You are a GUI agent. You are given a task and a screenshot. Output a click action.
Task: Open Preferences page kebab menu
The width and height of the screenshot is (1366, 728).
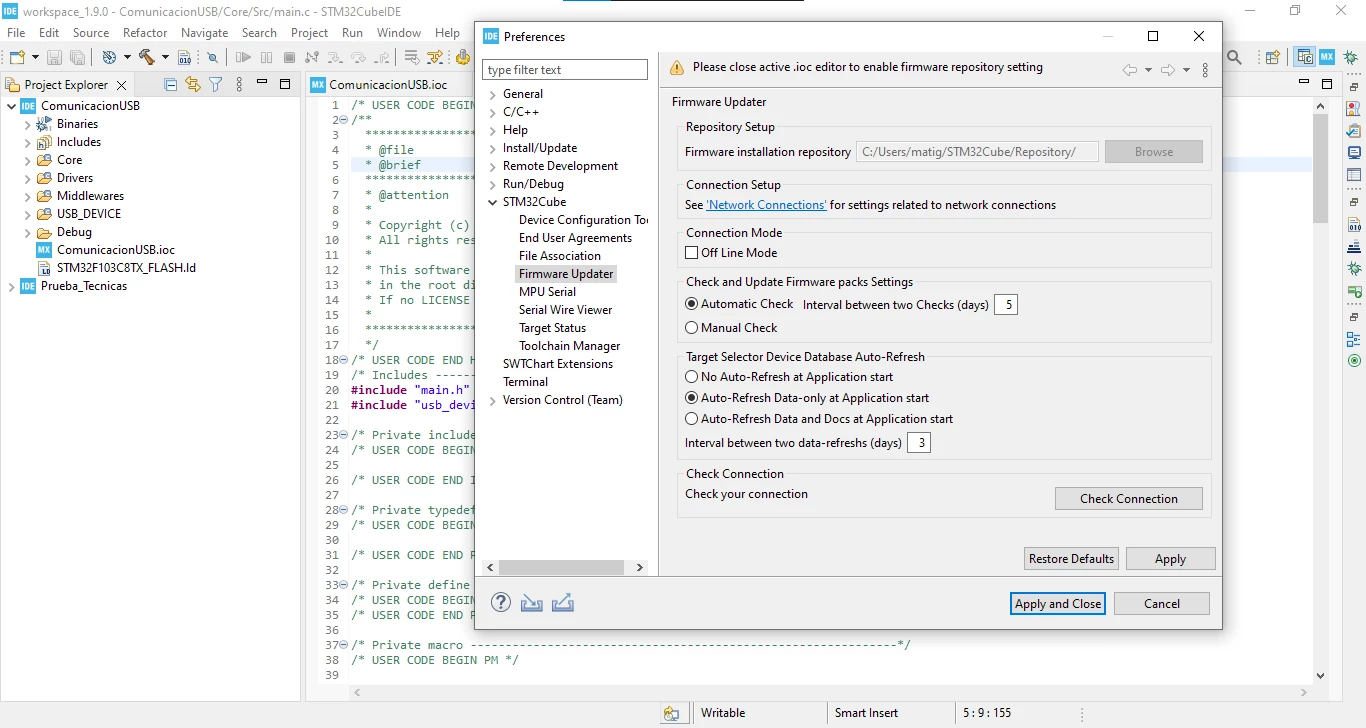point(1205,70)
